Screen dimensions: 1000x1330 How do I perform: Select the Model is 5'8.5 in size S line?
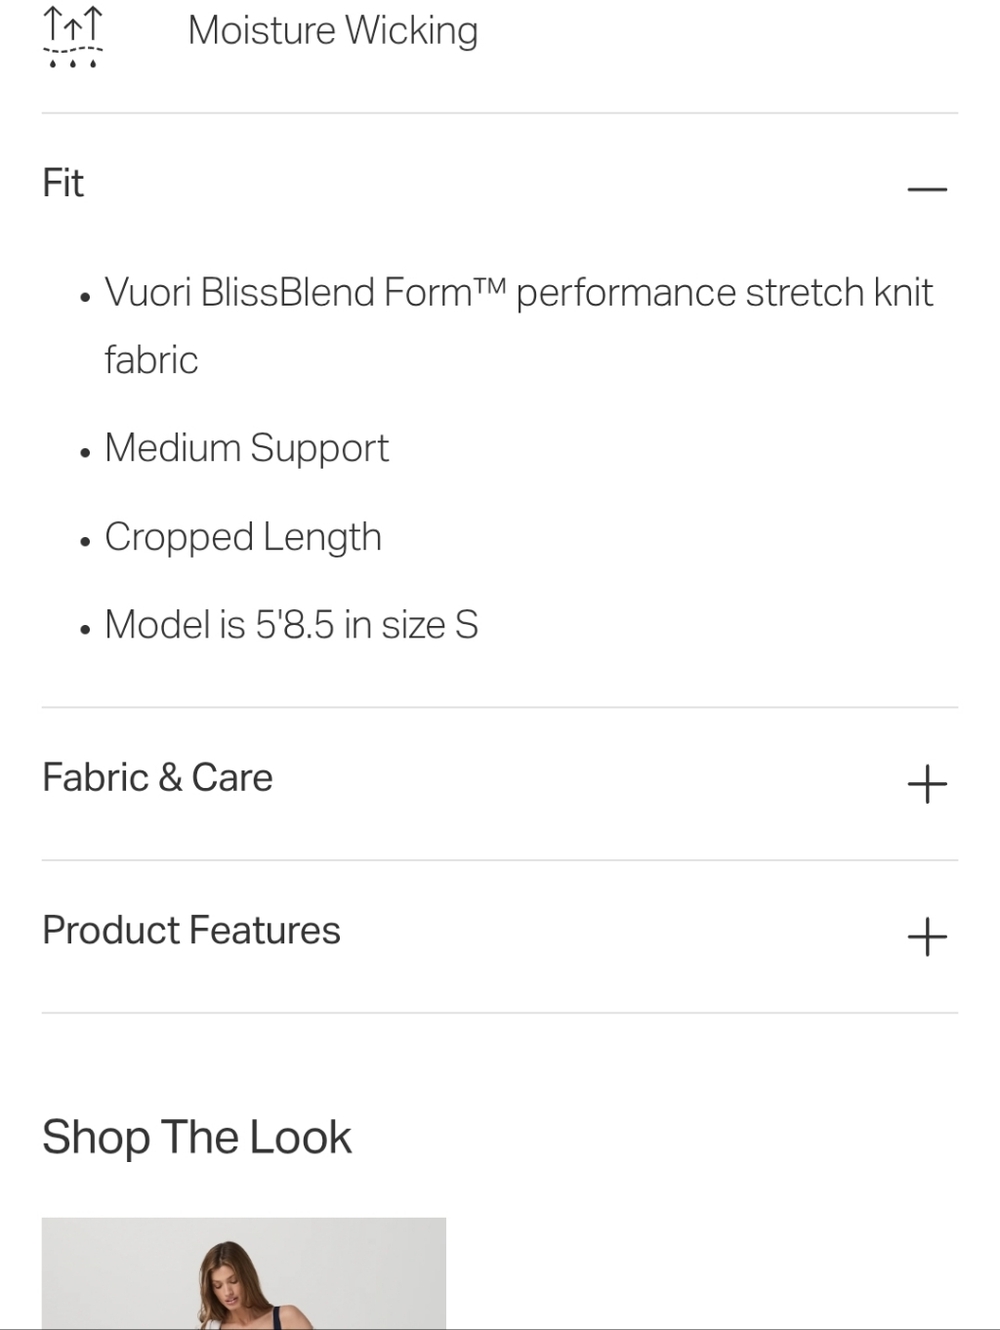(x=291, y=625)
